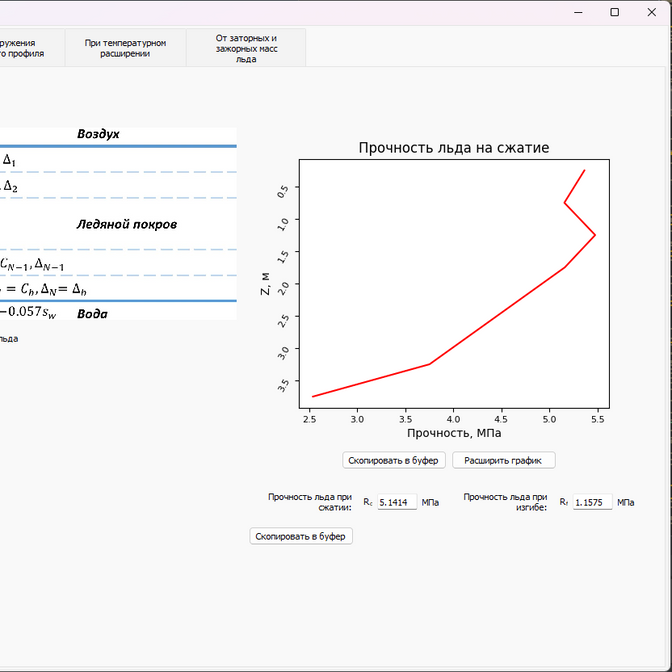The height and width of the screenshot is (672, 672).
Task: Switch to 'От заторных и зажорных масс льда' tab
Action: [246, 48]
